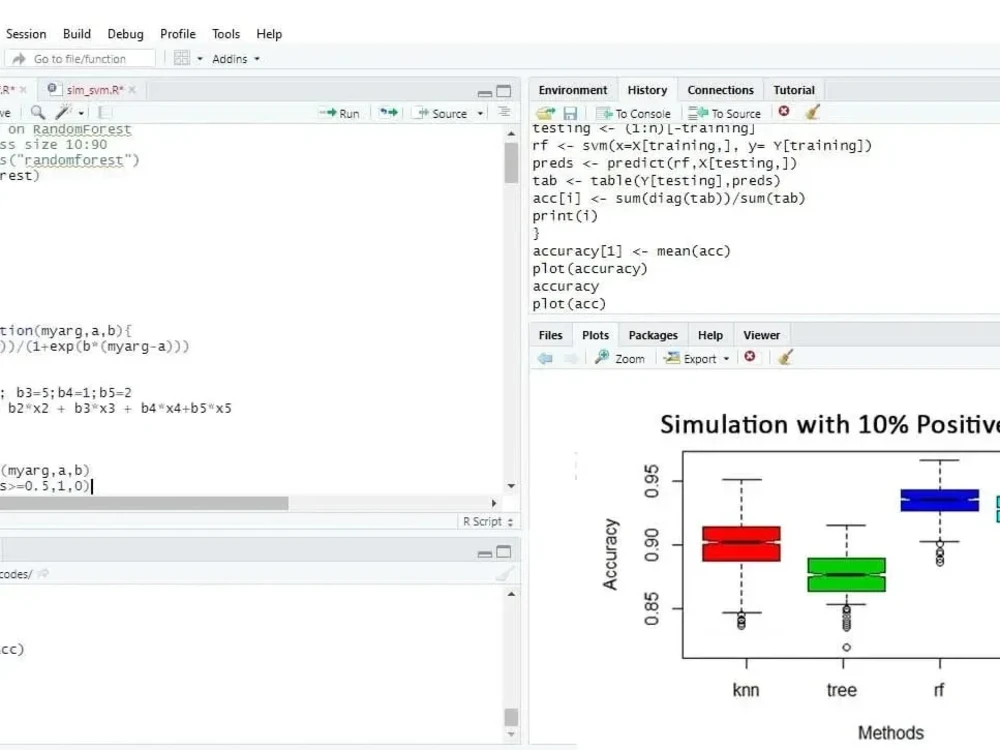
Task: Load saved history with the open folder icon
Action: click(x=545, y=112)
